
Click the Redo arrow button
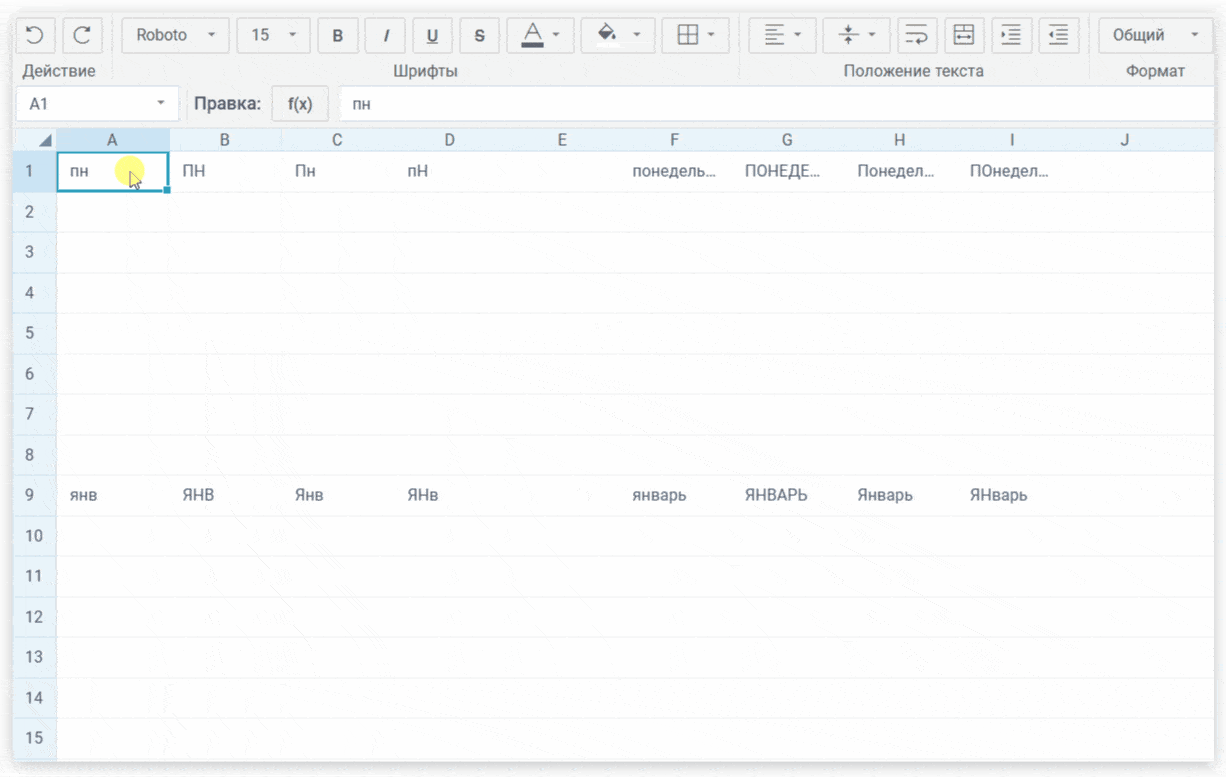tap(82, 36)
